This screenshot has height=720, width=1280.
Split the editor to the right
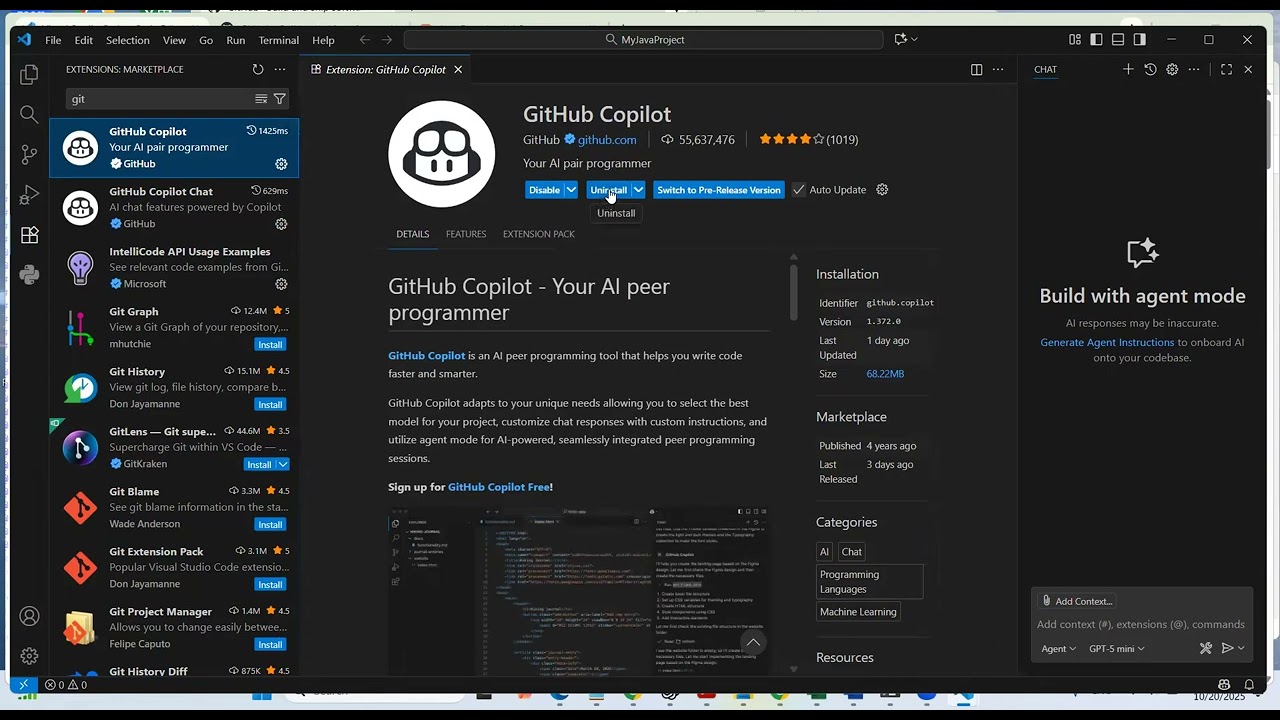click(x=976, y=69)
